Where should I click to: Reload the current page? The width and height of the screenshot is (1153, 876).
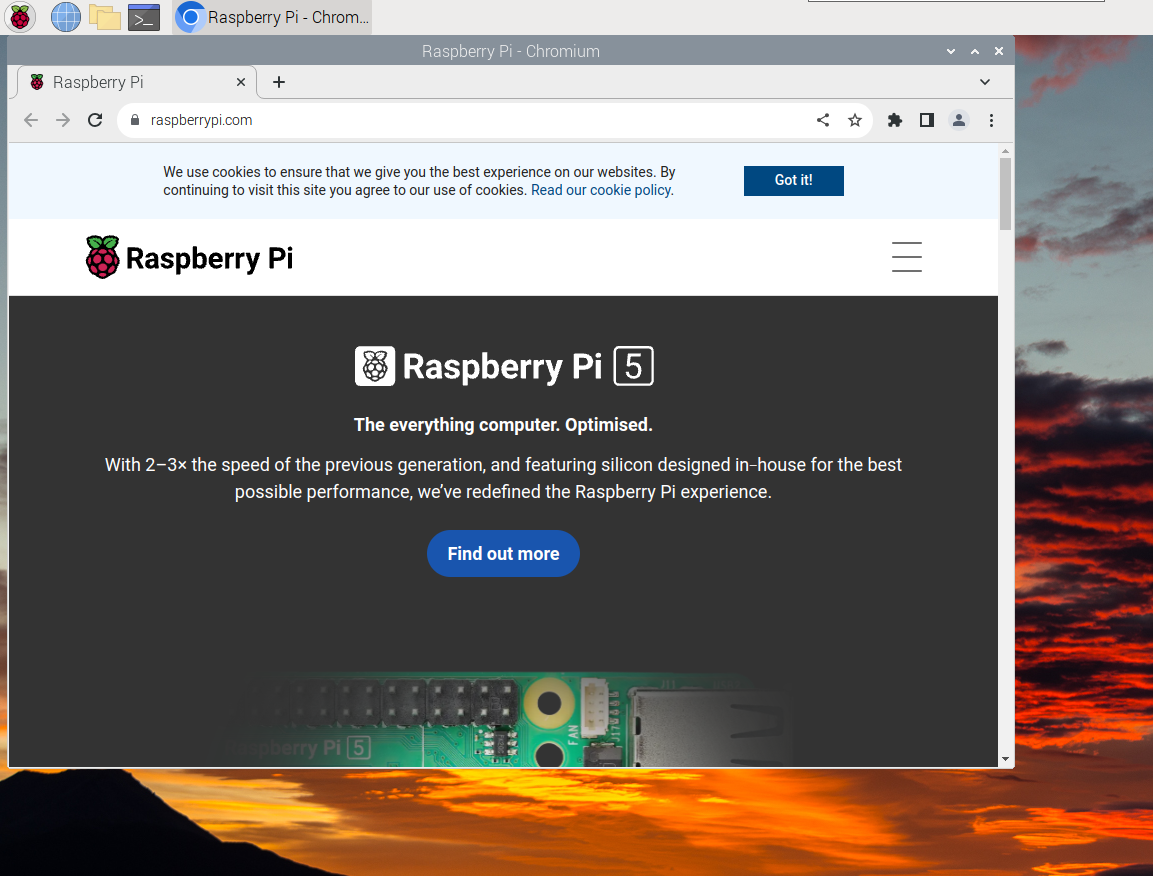pyautogui.click(x=95, y=120)
